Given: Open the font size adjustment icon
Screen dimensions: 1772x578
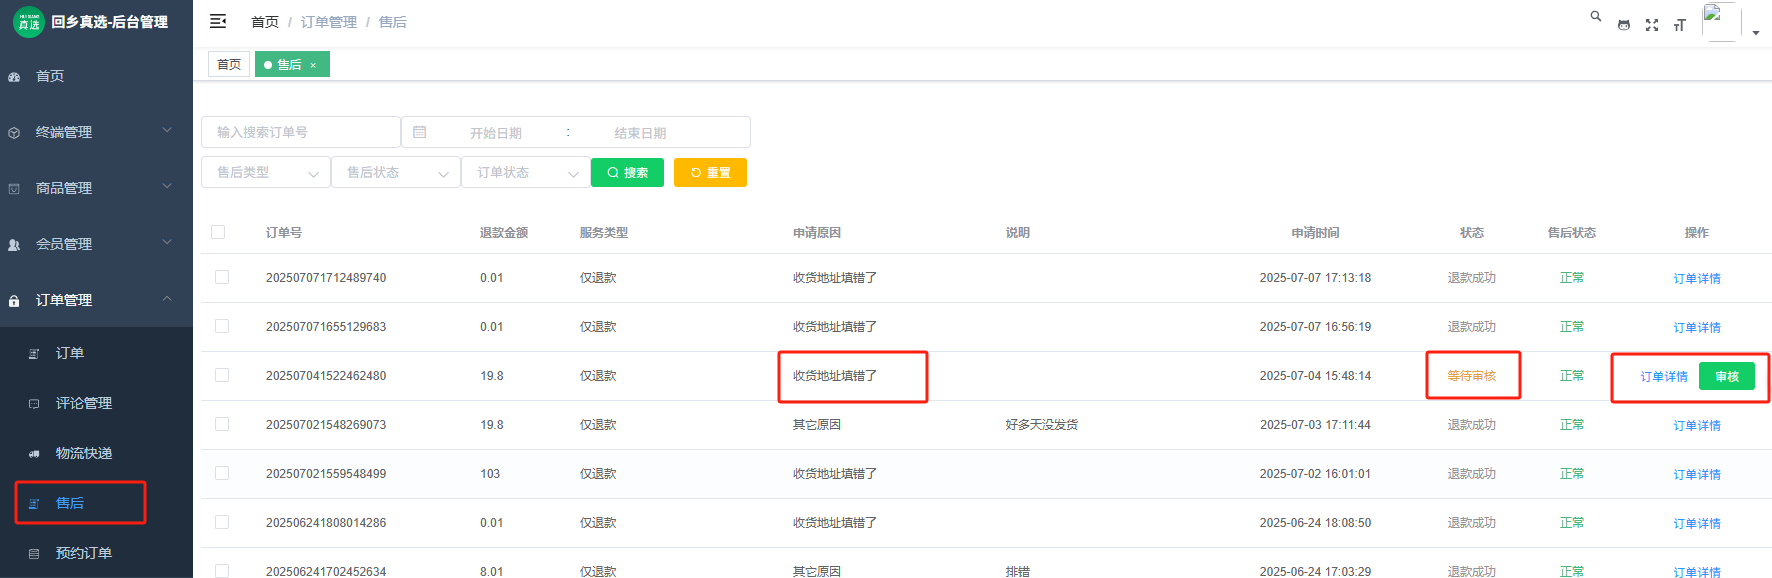Looking at the screenshot, I should (x=1680, y=25).
